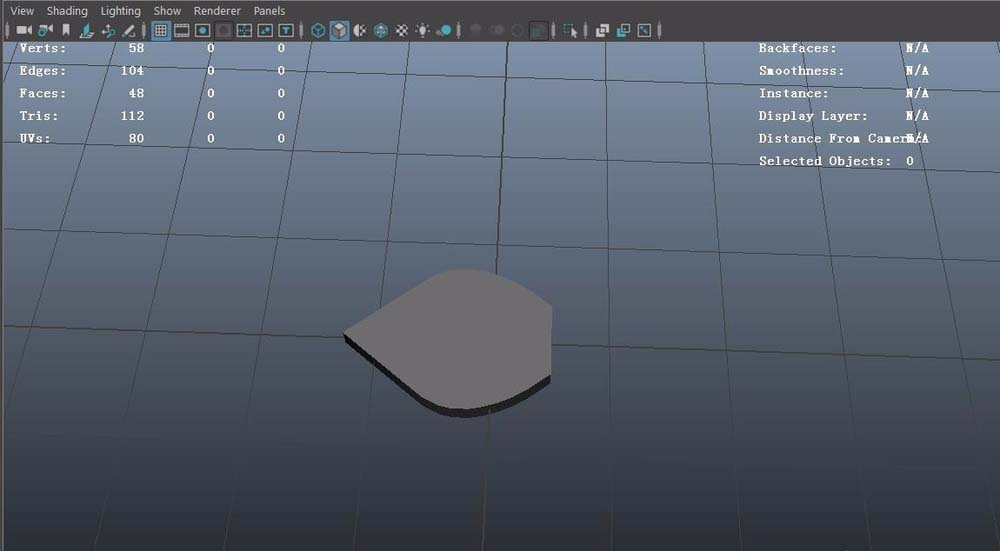The image size is (1000, 551).
Task: Click the Isolate Select icon
Action: (x=570, y=30)
